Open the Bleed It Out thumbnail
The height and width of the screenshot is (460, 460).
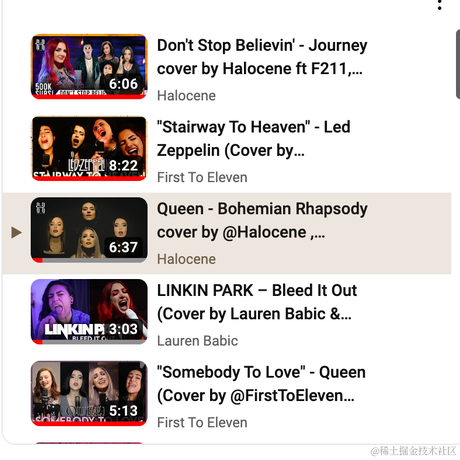[x=89, y=312]
